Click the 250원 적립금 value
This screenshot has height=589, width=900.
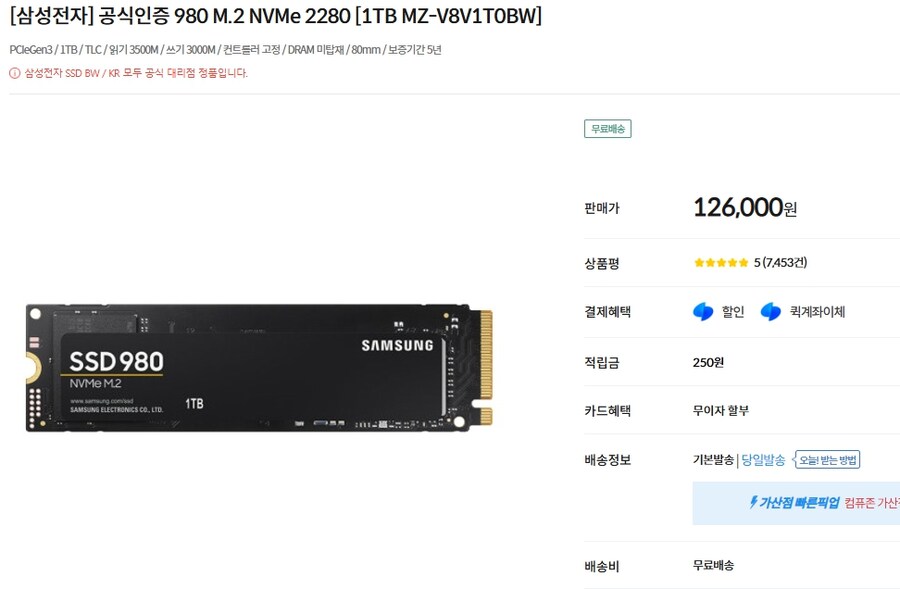(708, 362)
